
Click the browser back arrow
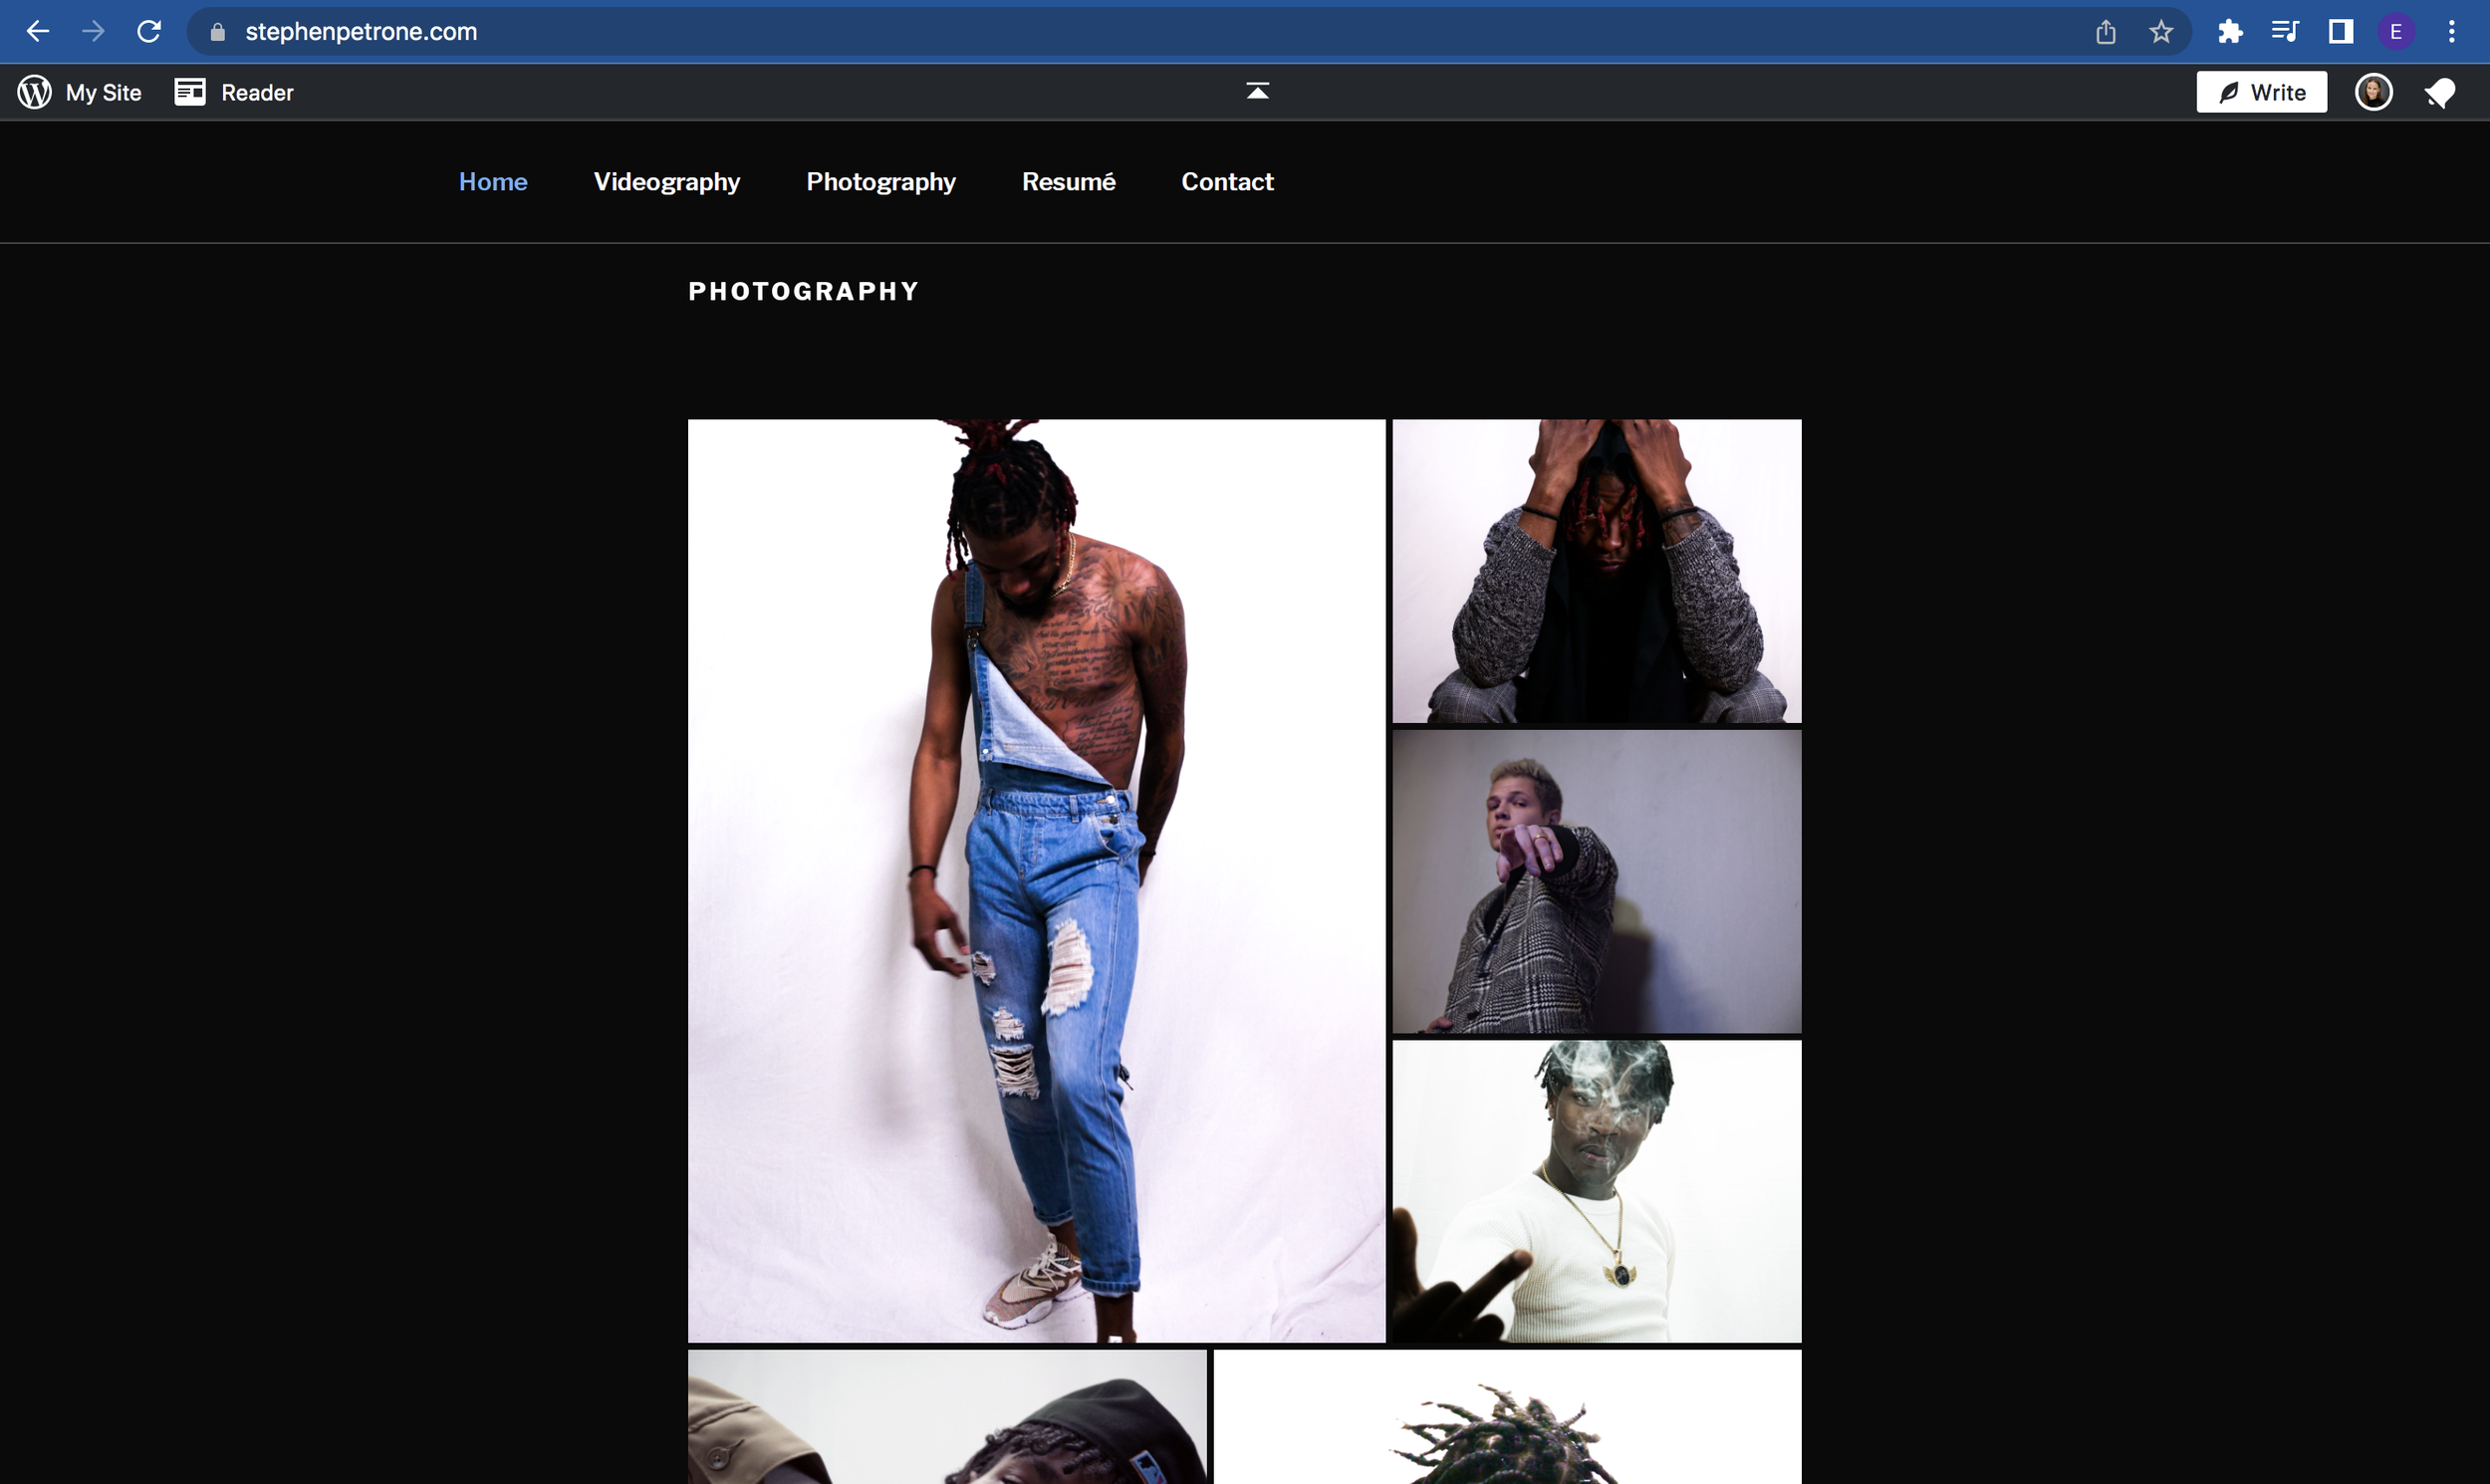(x=38, y=32)
